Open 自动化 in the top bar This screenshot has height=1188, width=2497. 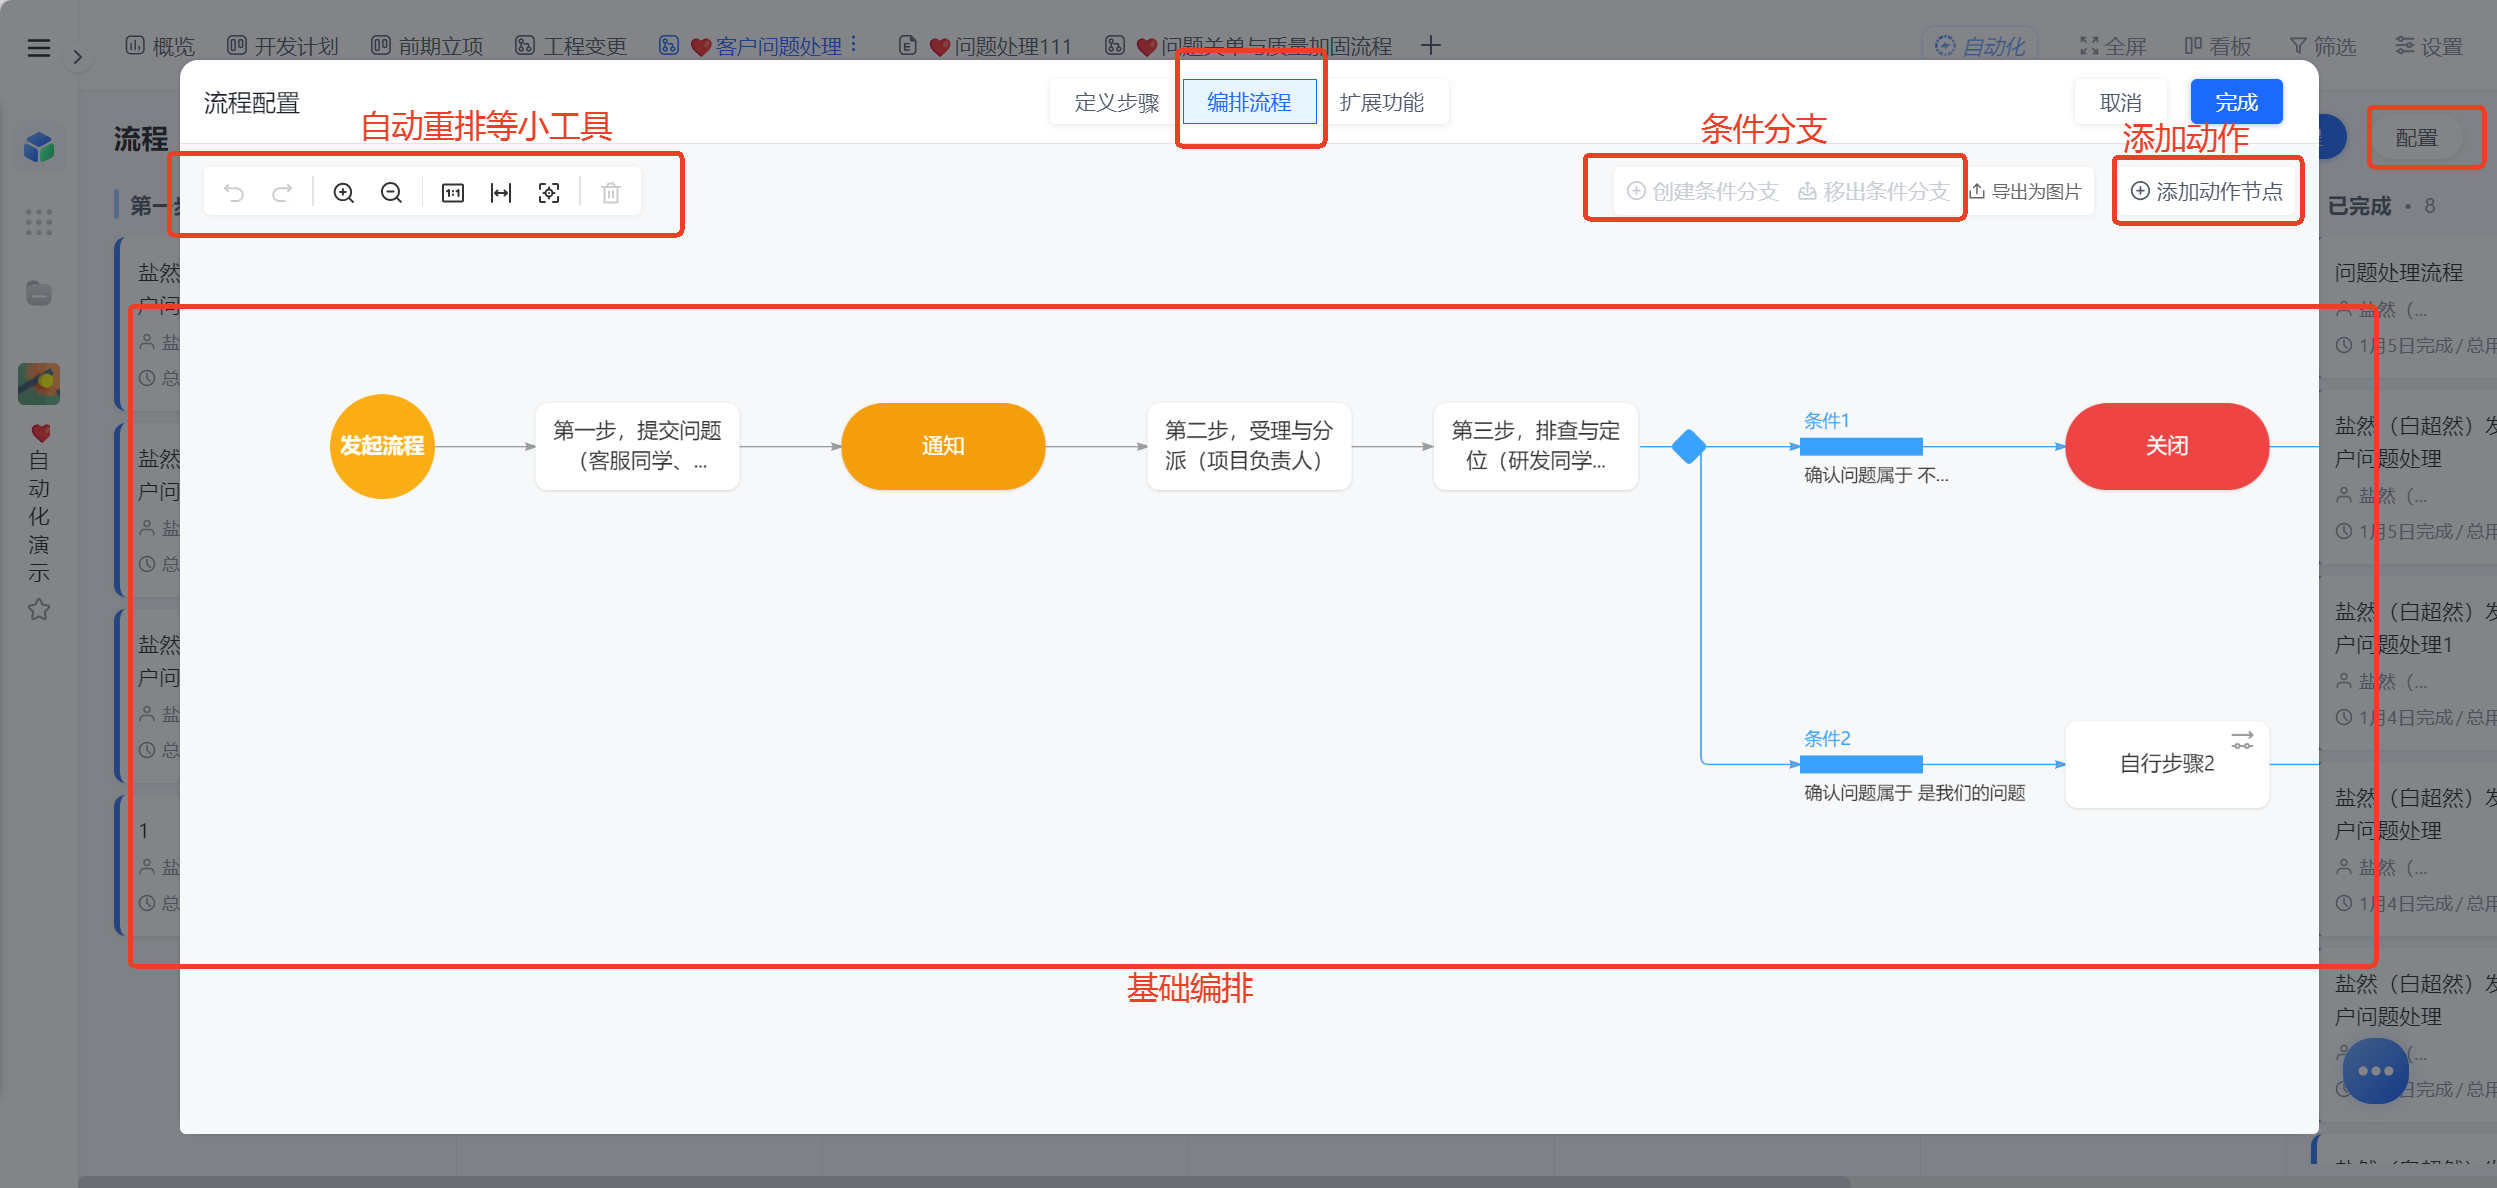click(1980, 46)
